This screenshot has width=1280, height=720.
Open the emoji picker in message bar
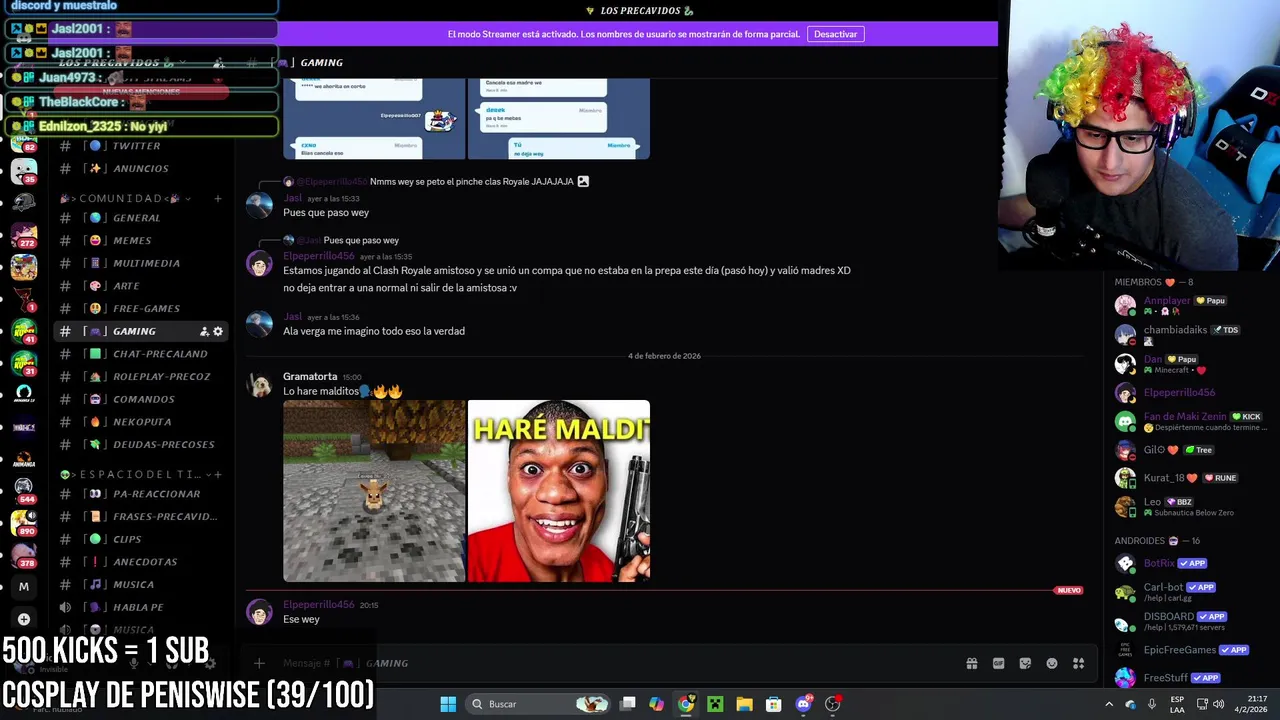pyautogui.click(x=1052, y=663)
